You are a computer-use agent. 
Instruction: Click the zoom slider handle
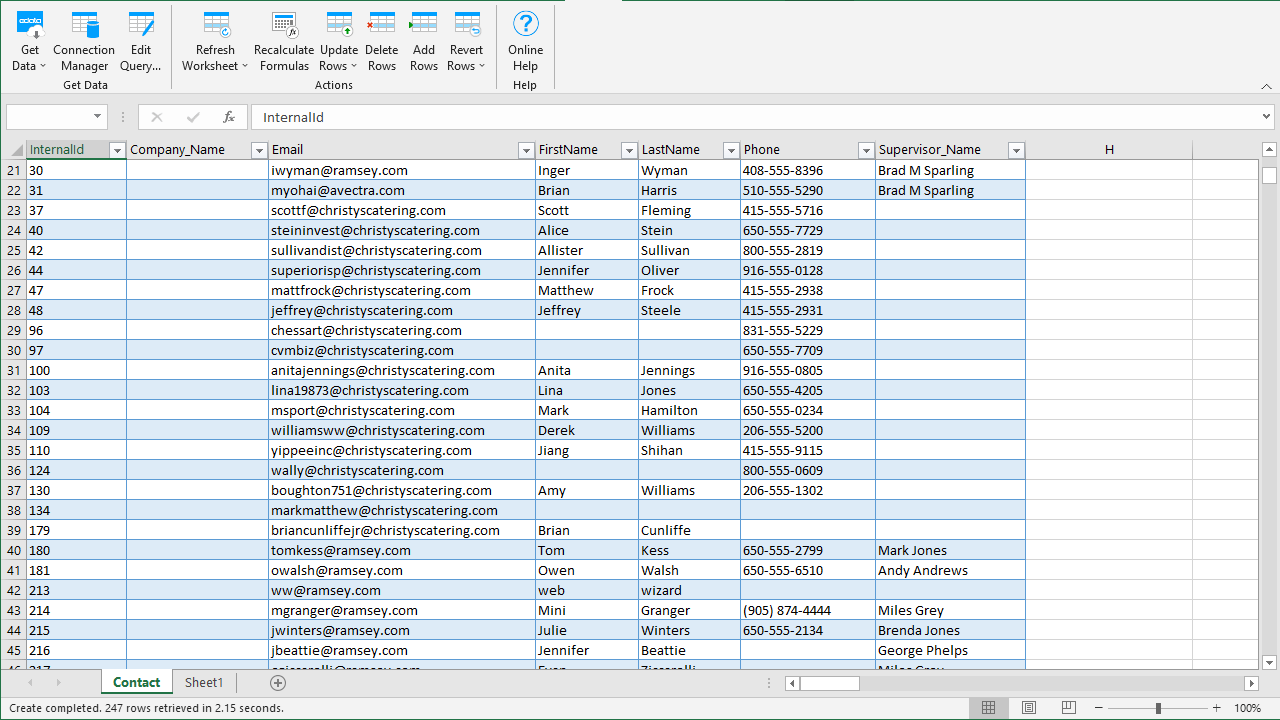pos(1158,708)
